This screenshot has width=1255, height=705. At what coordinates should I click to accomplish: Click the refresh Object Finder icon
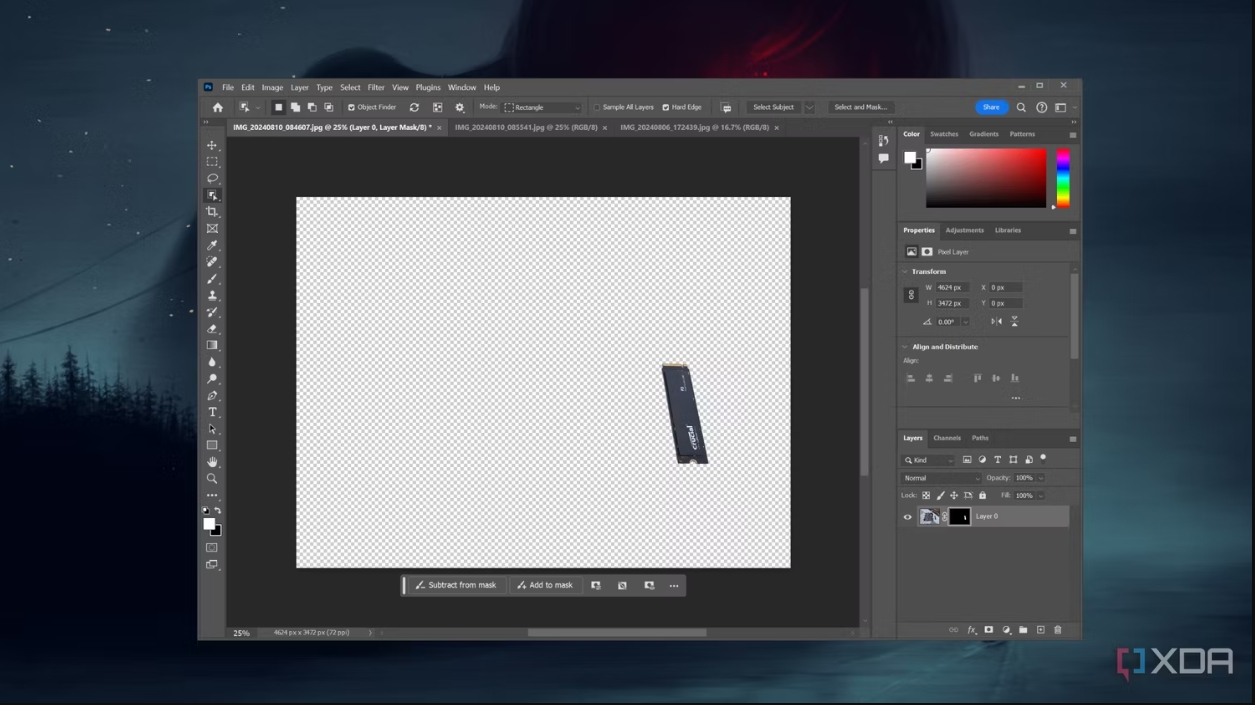[414, 107]
